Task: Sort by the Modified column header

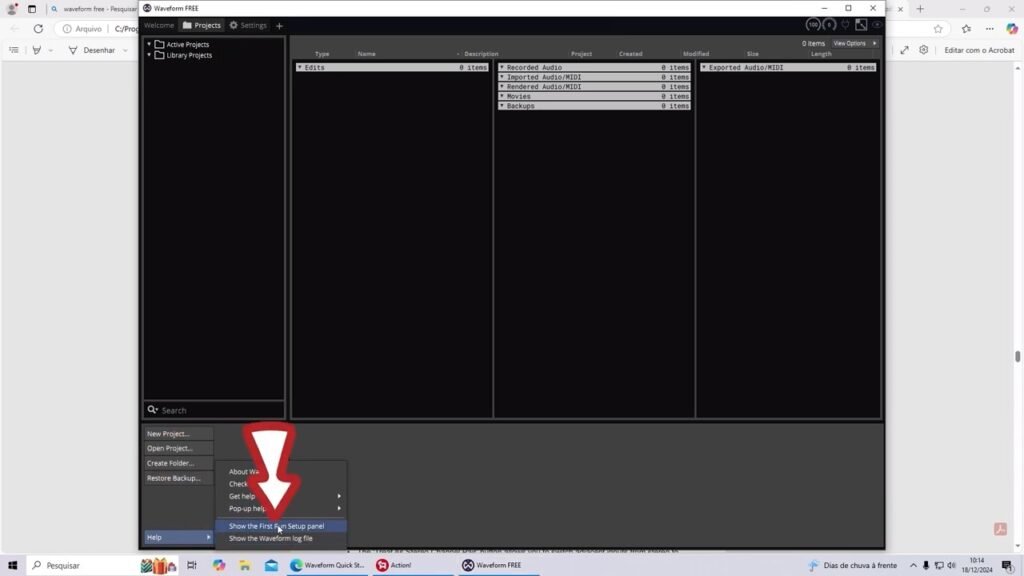Action: click(x=696, y=54)
